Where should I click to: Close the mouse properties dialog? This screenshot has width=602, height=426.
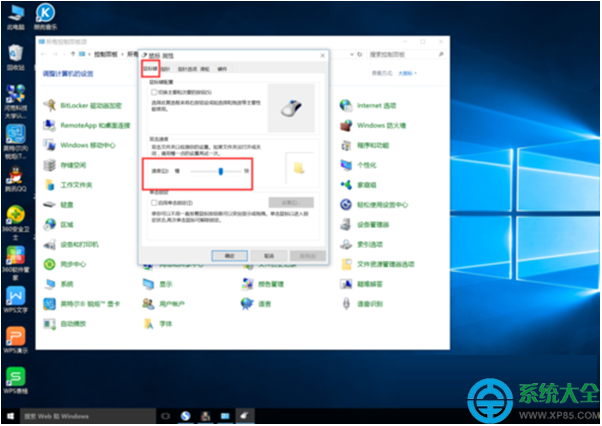(322, 56)
